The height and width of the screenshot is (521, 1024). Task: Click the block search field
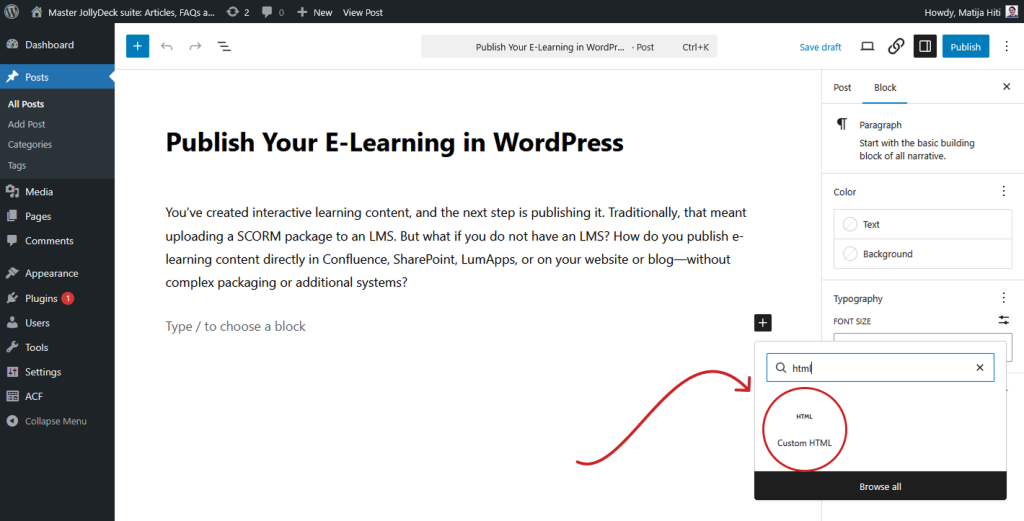click(878, 368)
